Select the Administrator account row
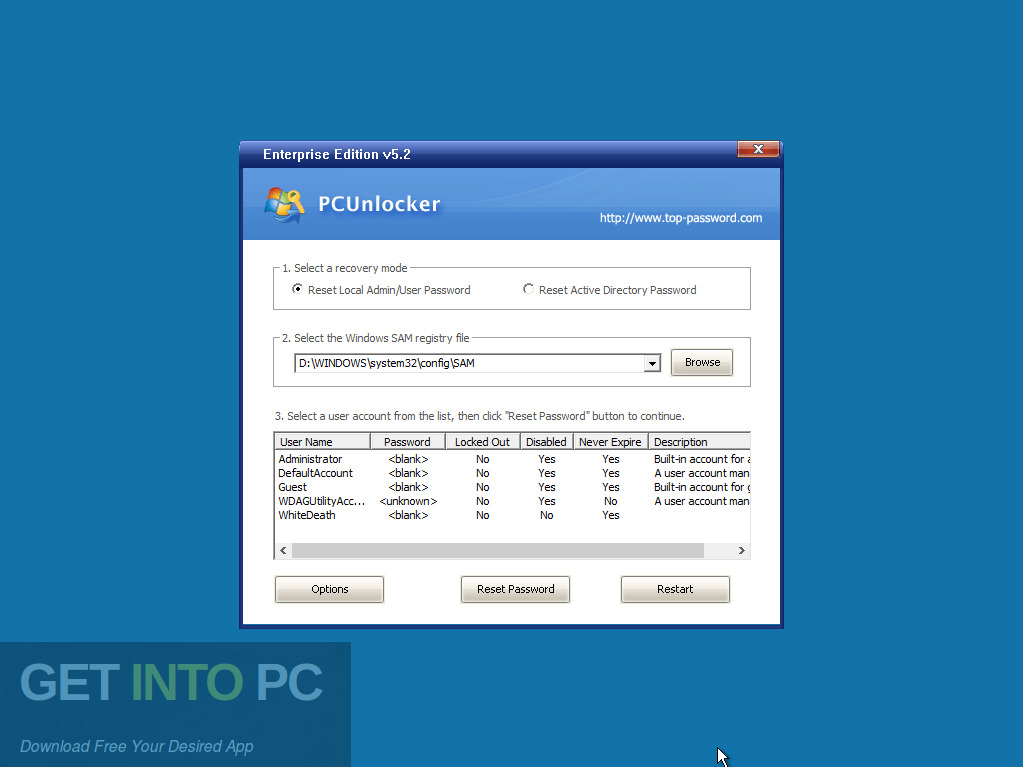1023x767 pixels. click(x=513, y=459)
